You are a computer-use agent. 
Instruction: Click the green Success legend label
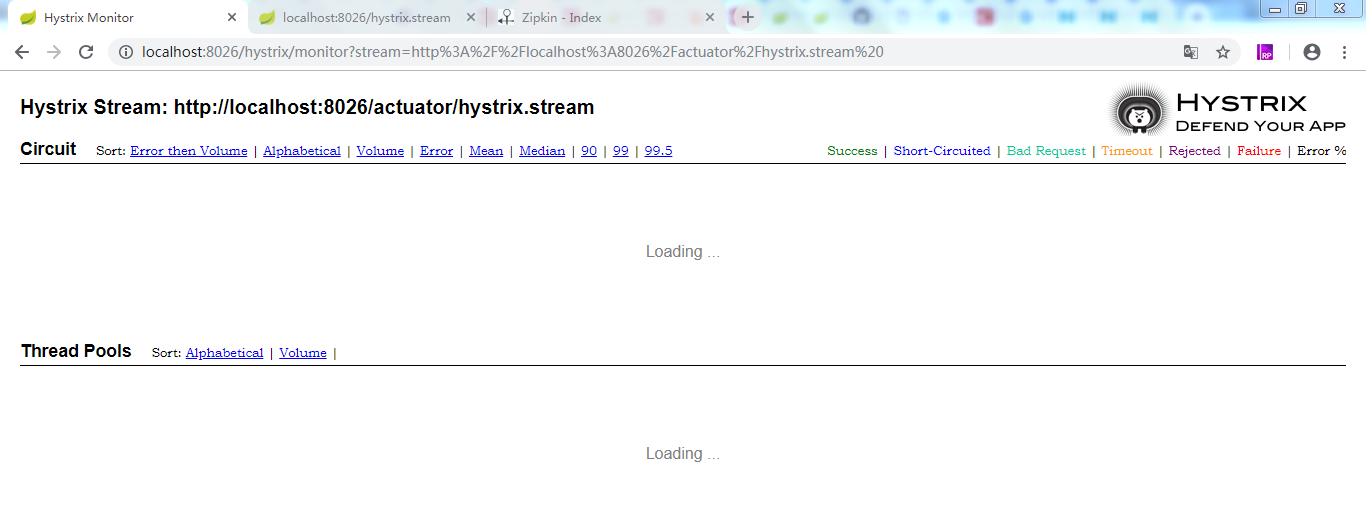tap(852, 151)
